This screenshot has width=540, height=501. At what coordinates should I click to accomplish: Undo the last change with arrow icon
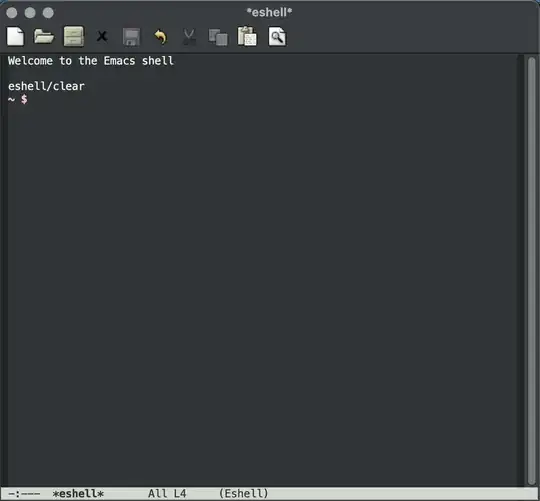pyautogui.click(x=160, y=36)
